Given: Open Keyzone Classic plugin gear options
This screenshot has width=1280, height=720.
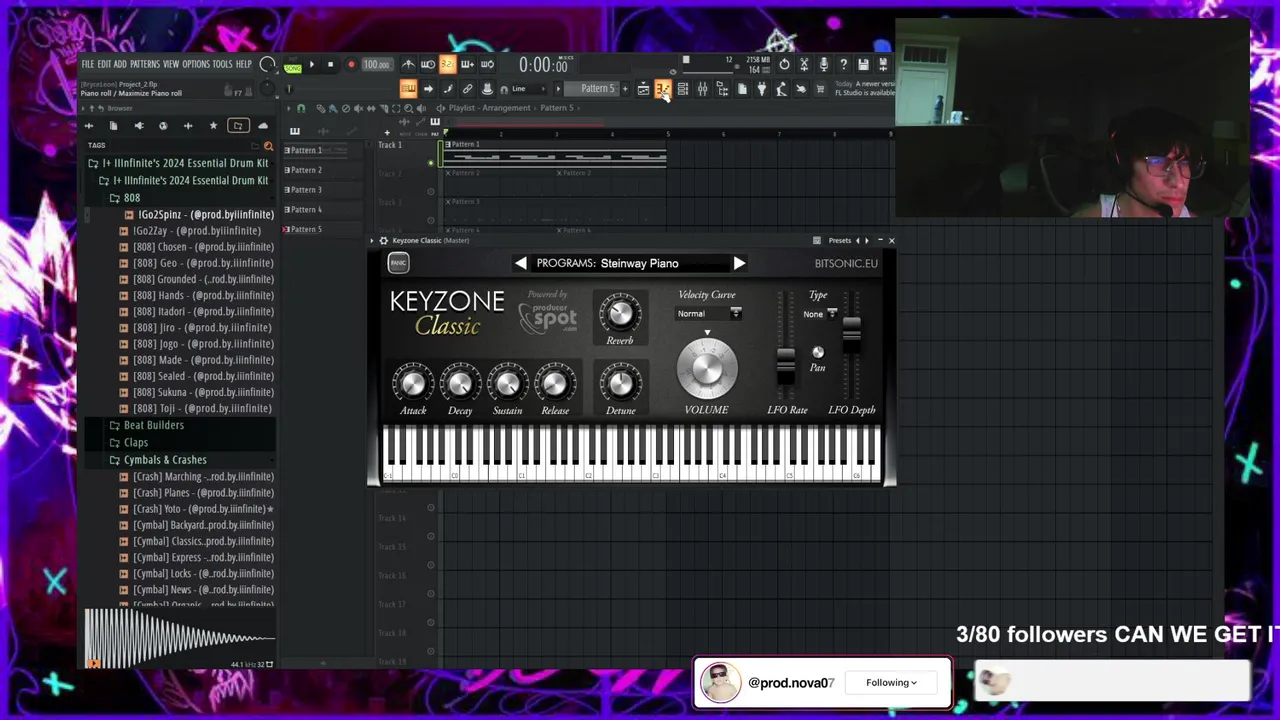Looking at the screenshot, I should pos(383,241).
